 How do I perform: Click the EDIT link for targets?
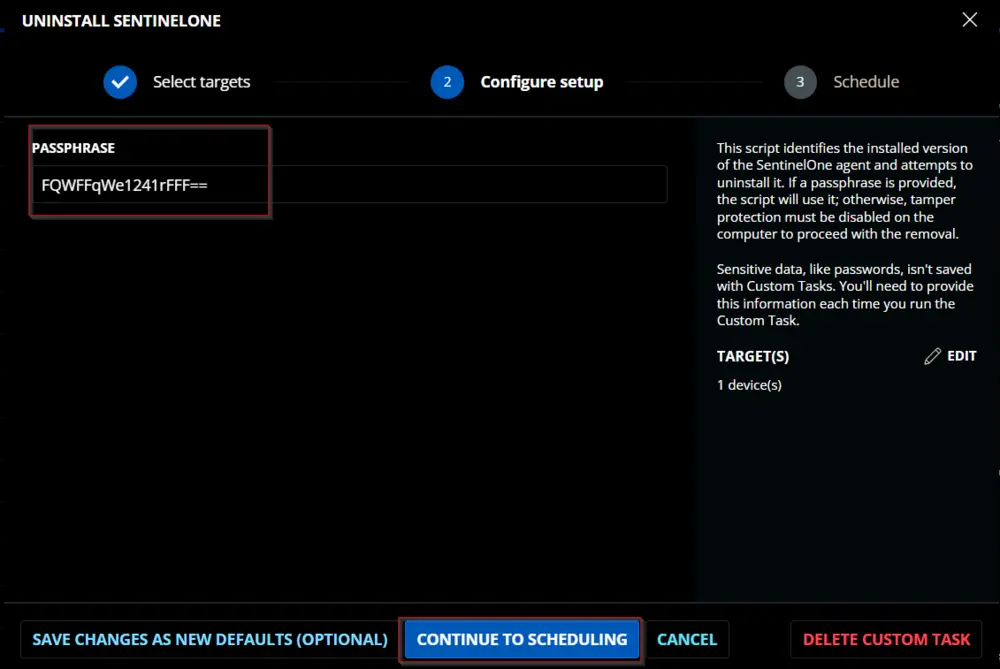962,356
